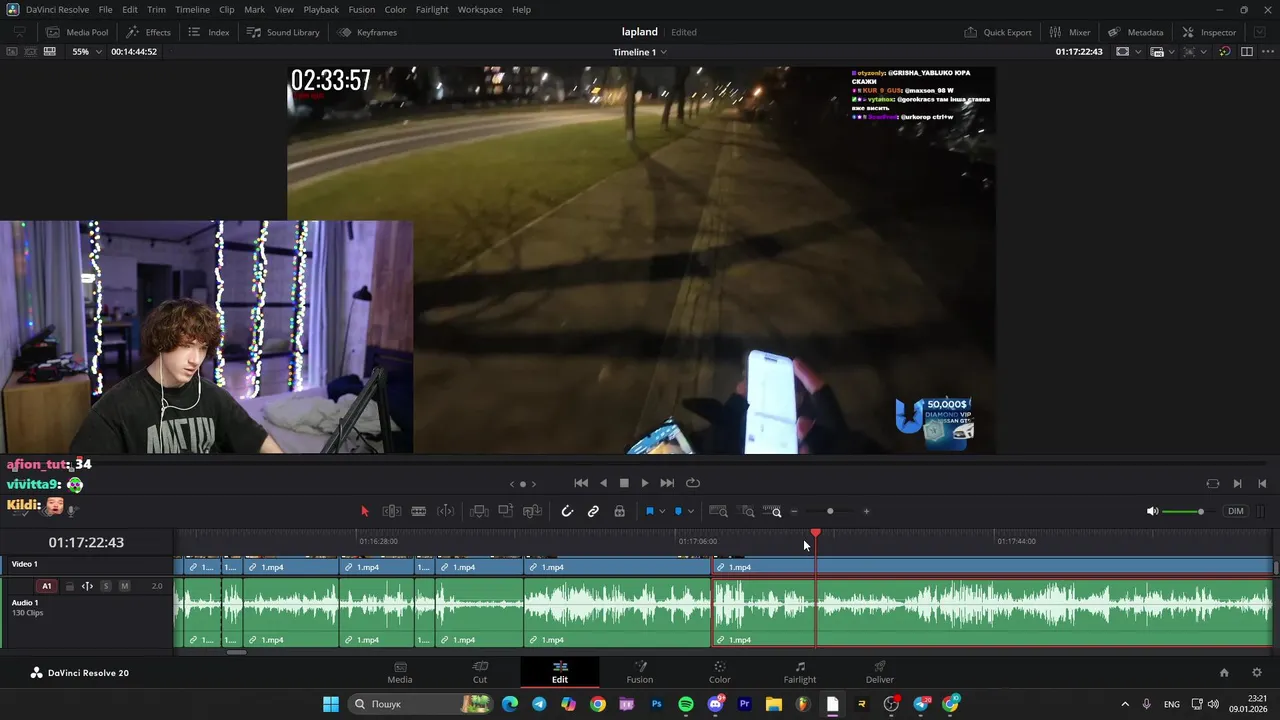Click the Insert Clip icon
Viewport: 1280px width, 720px height.
(479, 511)
